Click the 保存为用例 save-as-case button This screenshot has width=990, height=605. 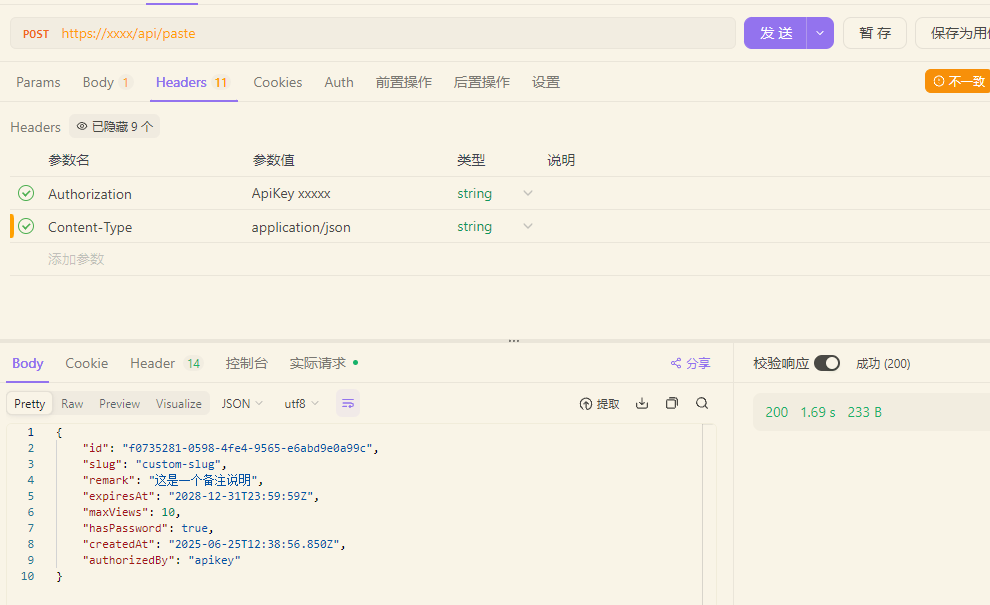click(x=955, y=33)
